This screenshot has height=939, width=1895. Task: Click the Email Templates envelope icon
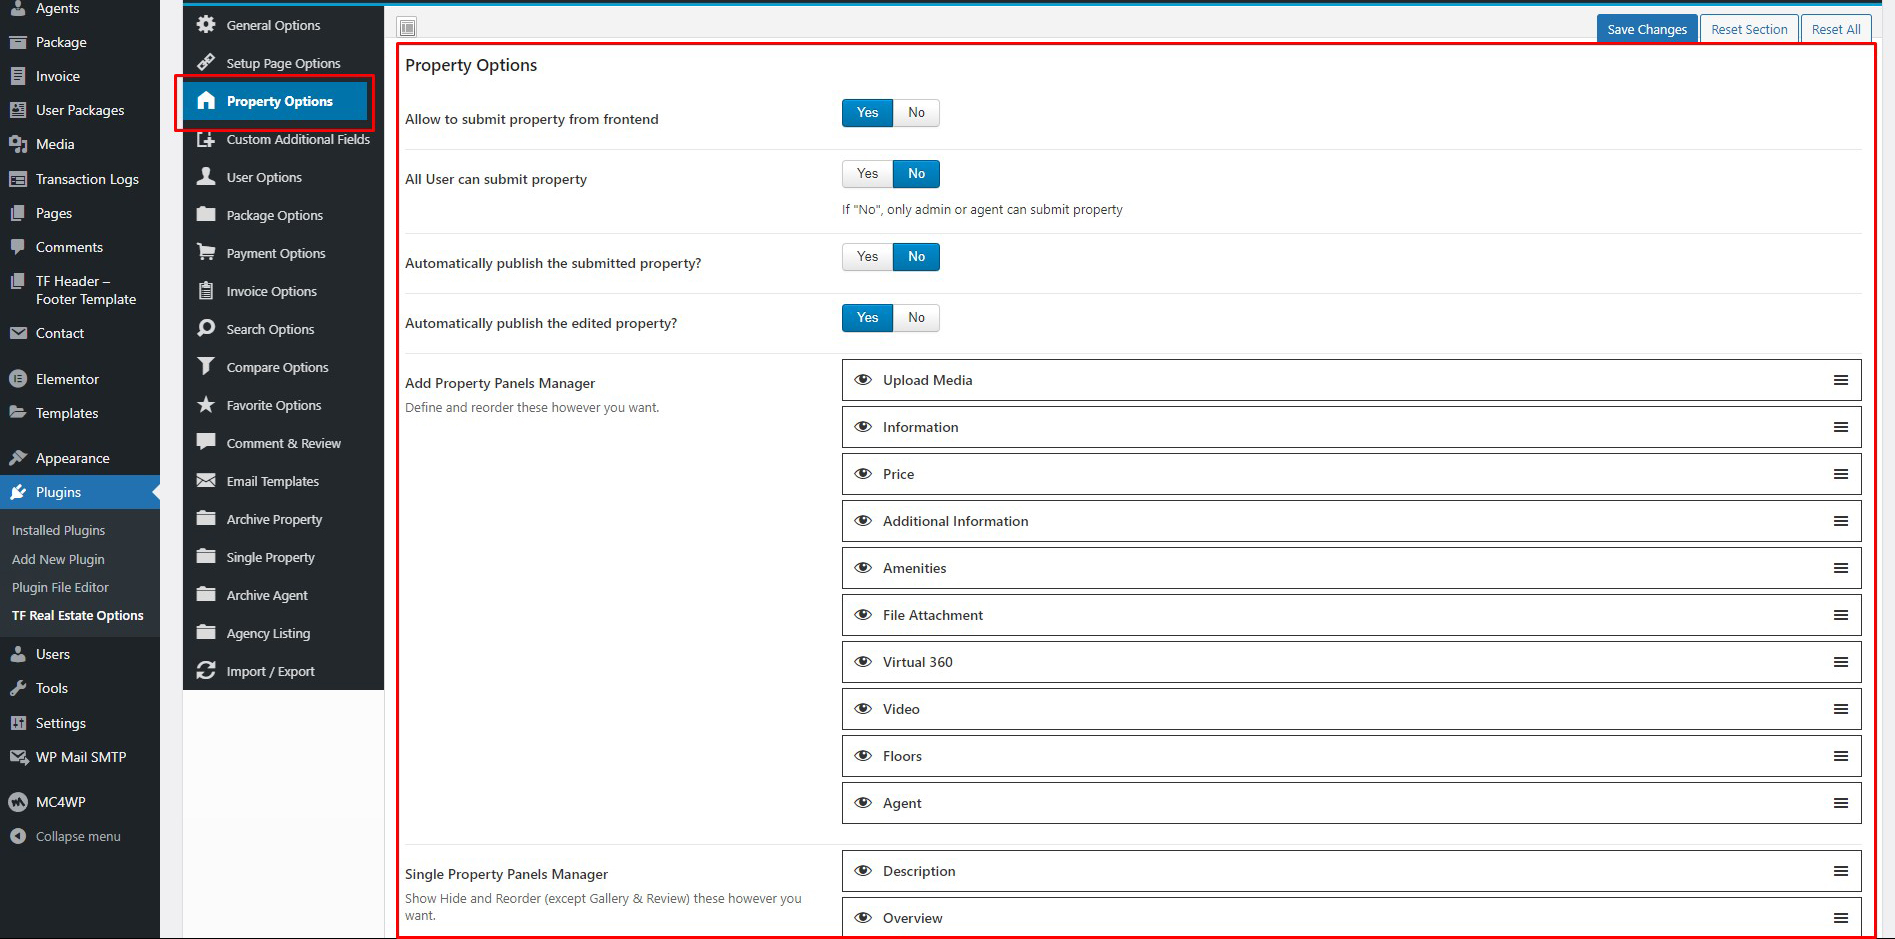[206, 480]
